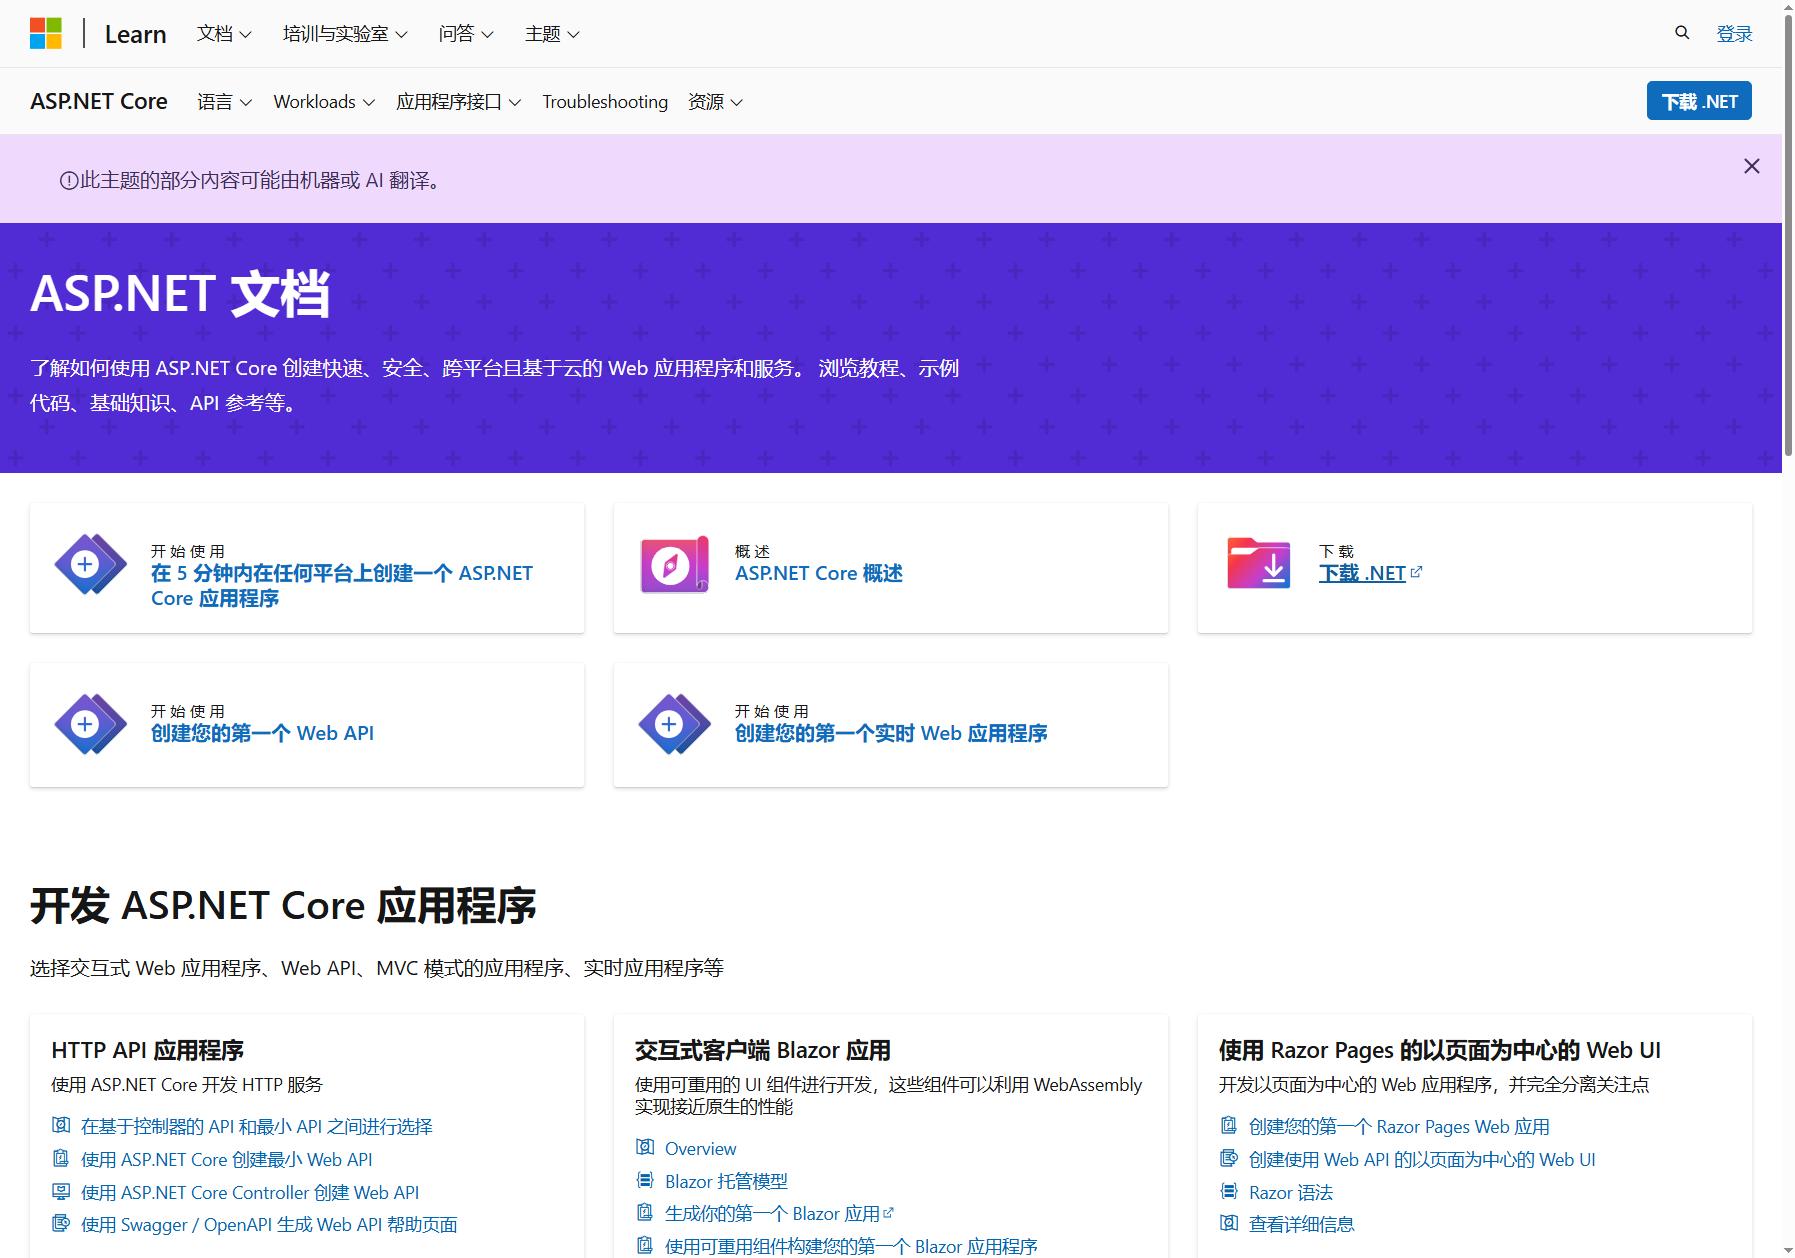This screenshot has width=1795, height=1258.
Task: Click the scrollbar up arrow
Action: pyautogui.click(x=1788, y=7)
